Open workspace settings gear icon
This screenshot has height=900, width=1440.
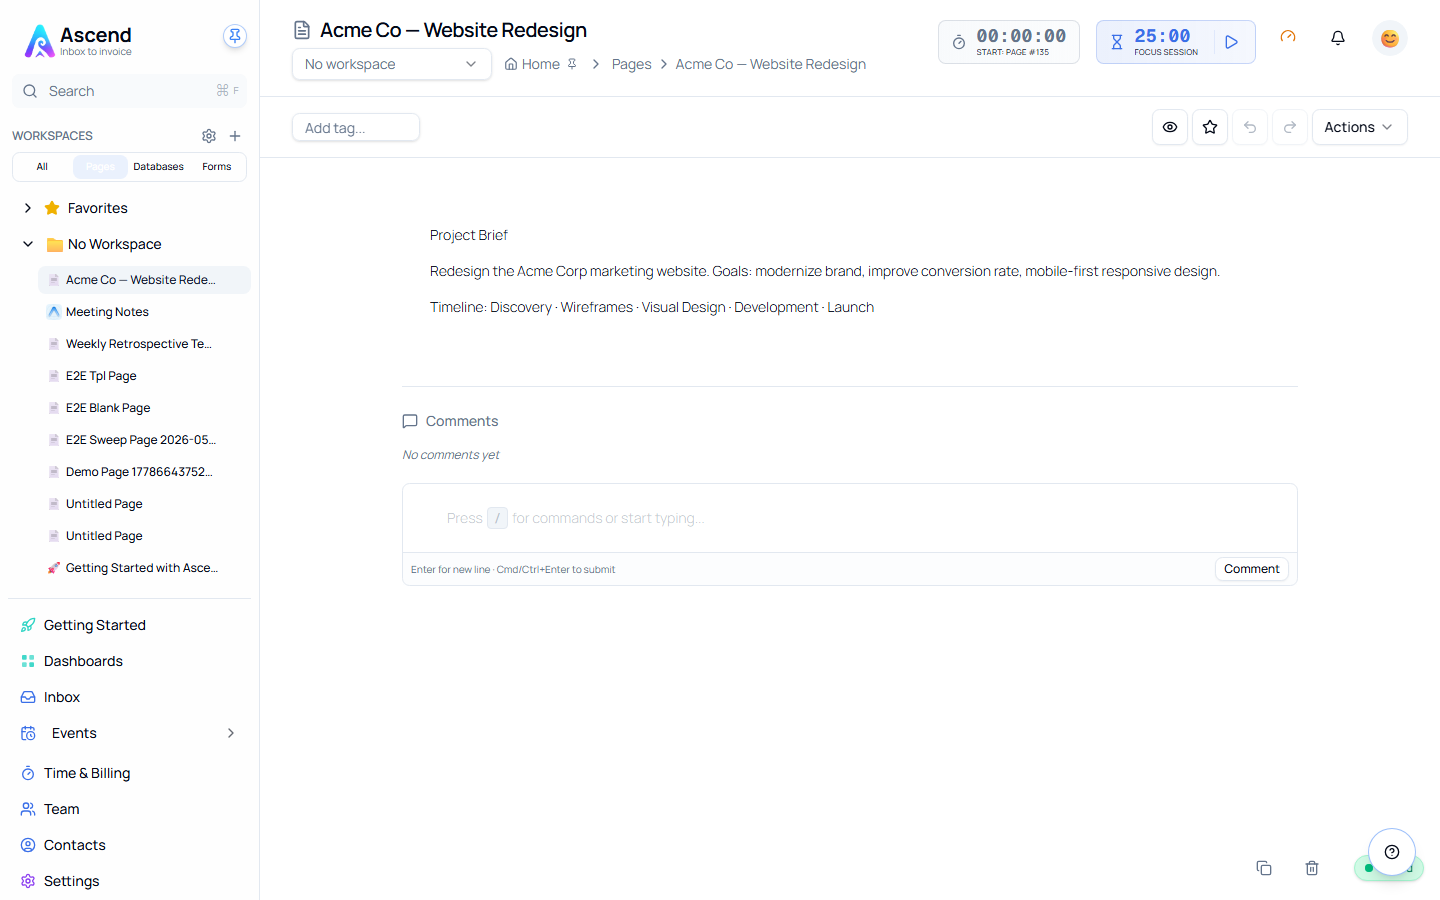click(209, 136)
